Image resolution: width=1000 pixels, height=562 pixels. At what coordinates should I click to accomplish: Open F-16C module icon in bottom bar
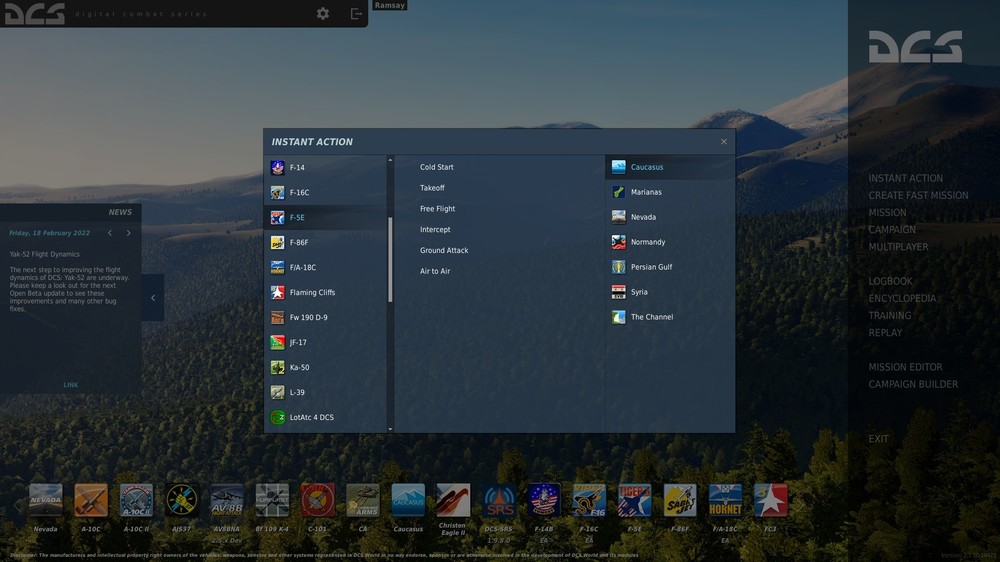[x=589, y=500]
